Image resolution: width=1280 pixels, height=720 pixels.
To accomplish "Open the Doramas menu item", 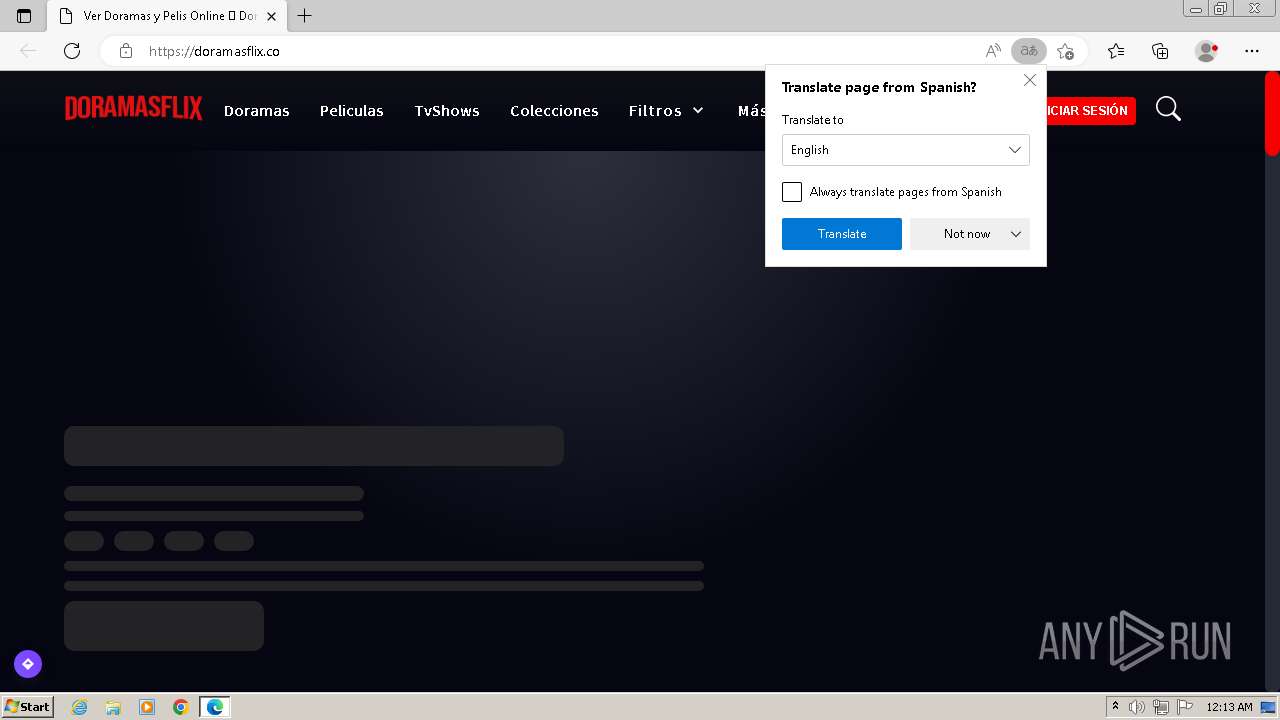I will 257,111.
